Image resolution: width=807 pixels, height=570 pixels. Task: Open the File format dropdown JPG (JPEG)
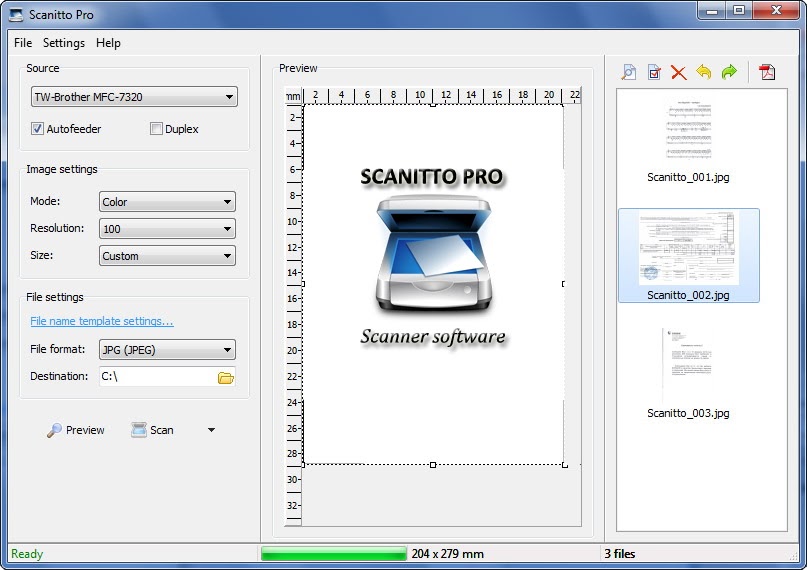167,350
